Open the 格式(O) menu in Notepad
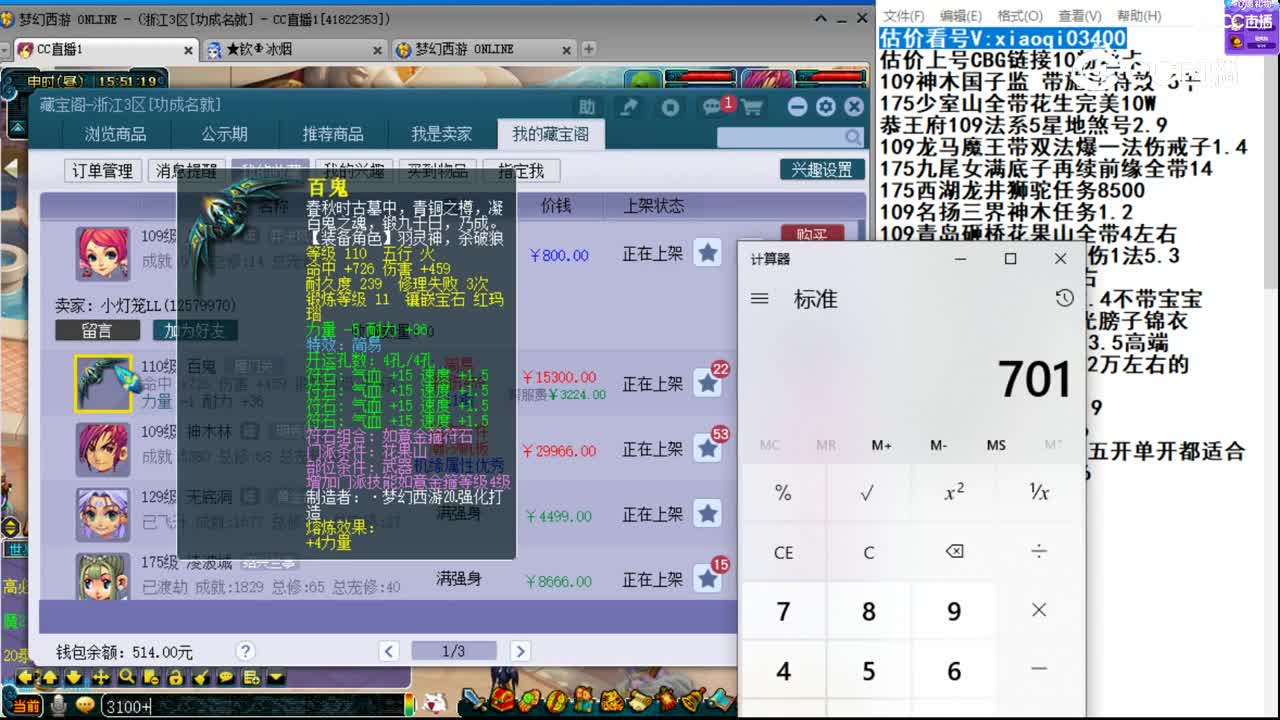Viewport: 1280px width, 720px height. coord(1020,16)
